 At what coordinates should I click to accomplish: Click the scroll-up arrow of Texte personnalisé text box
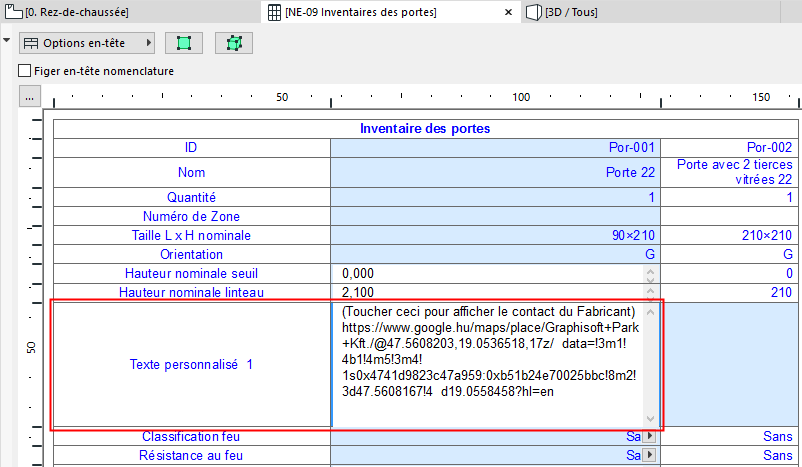(x=651, y=312)
